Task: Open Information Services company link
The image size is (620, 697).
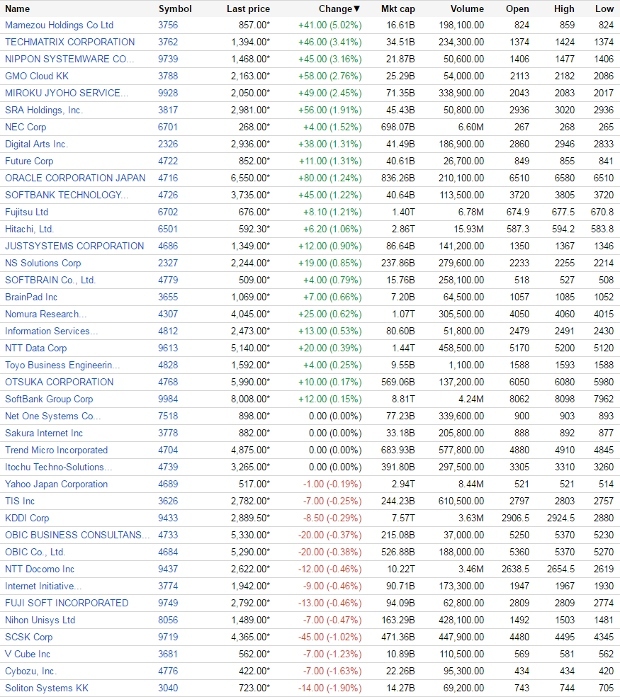Action: [x=51, y=331]
